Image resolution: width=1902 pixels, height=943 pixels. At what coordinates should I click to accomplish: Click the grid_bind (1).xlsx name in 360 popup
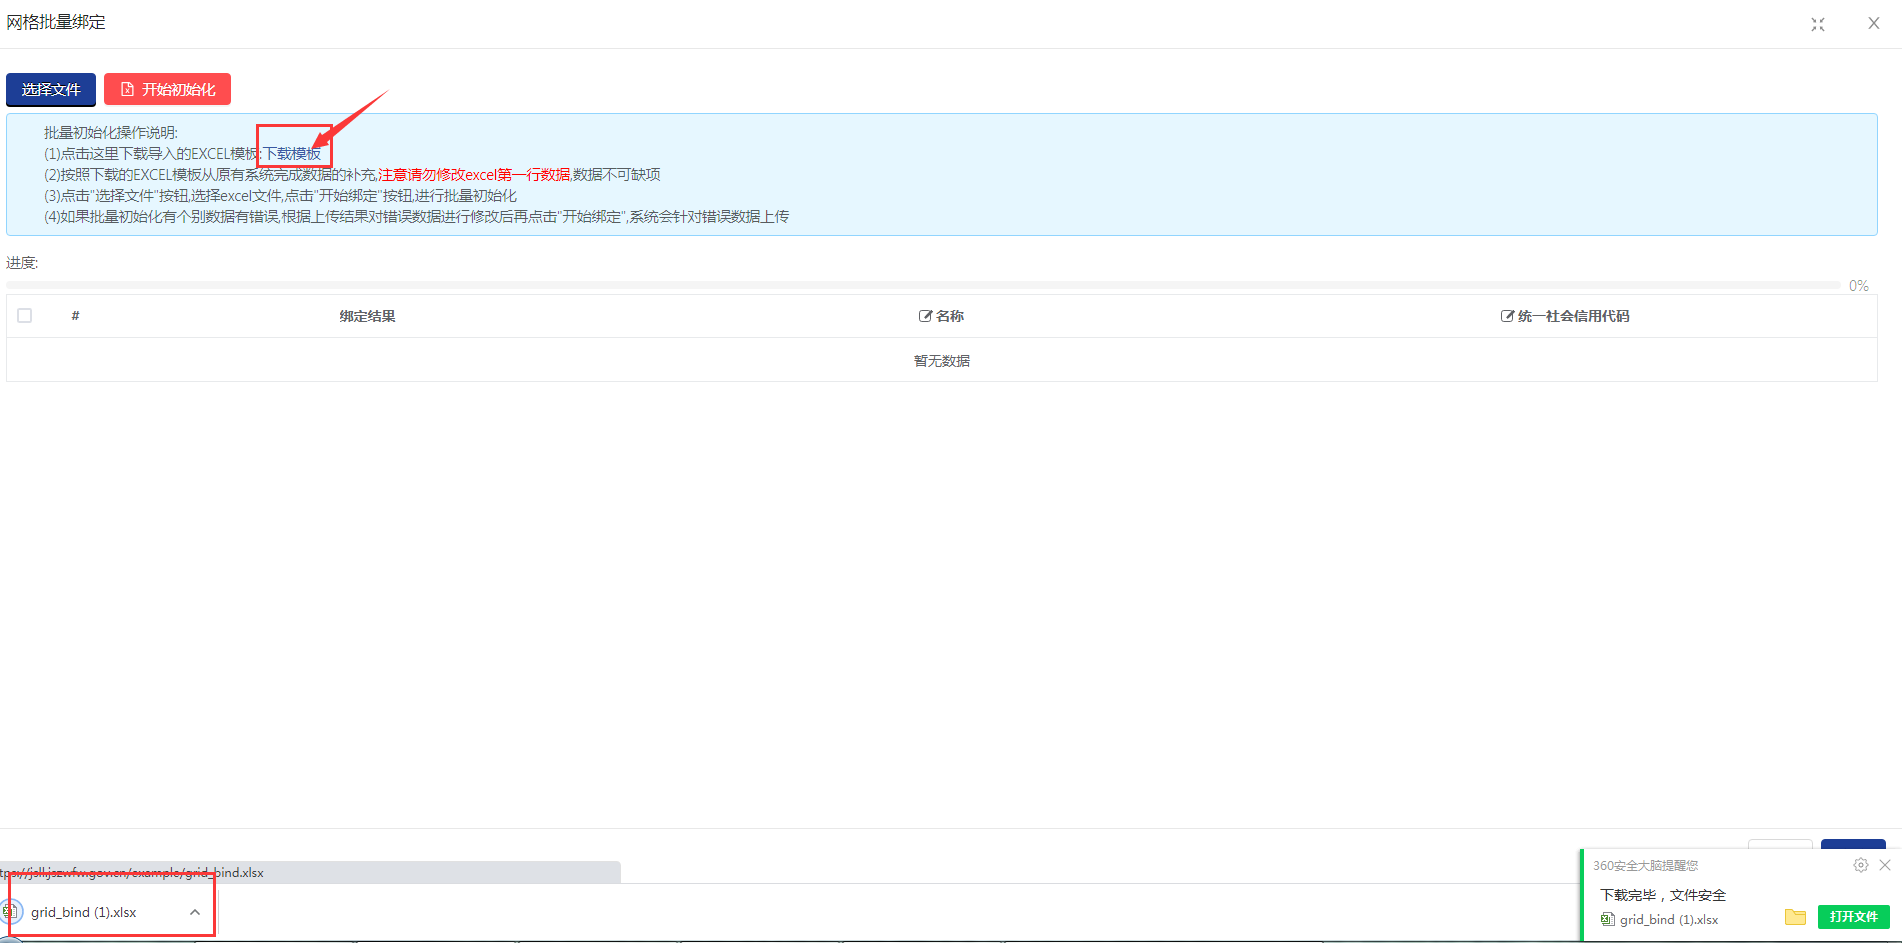pyautogui.click(x=1668, y=919)
